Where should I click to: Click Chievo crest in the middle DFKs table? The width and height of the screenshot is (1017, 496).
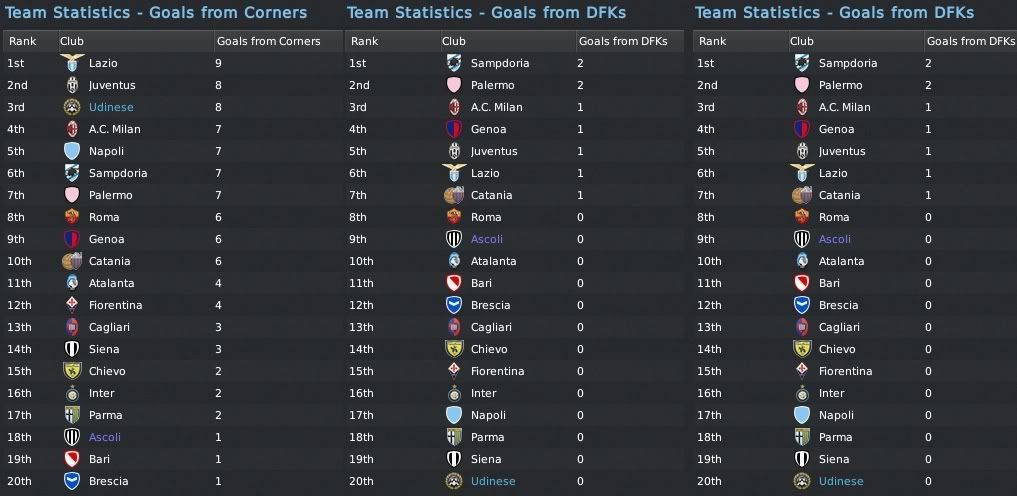click(453, 349)
